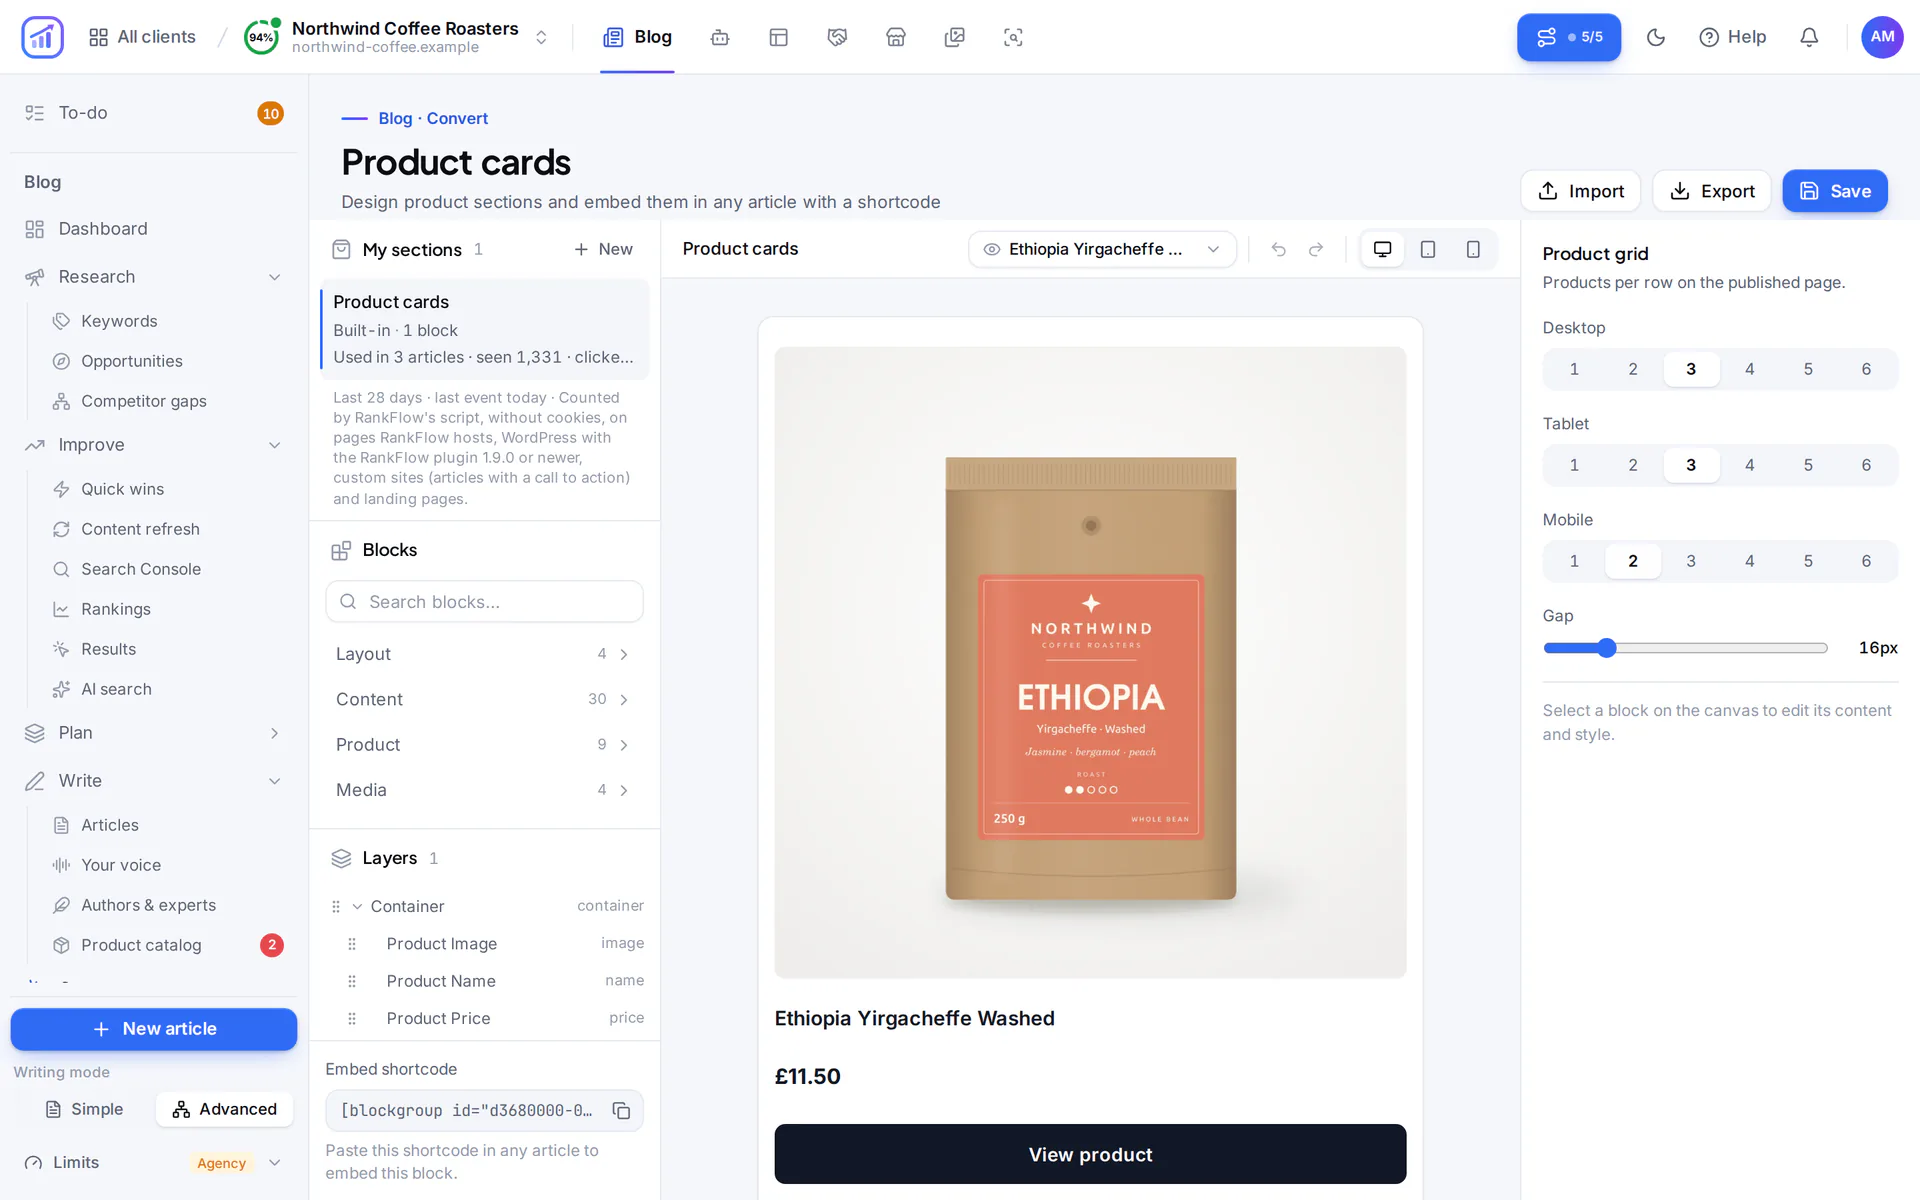Open the scan focus nav icon

click(1013, 37)
